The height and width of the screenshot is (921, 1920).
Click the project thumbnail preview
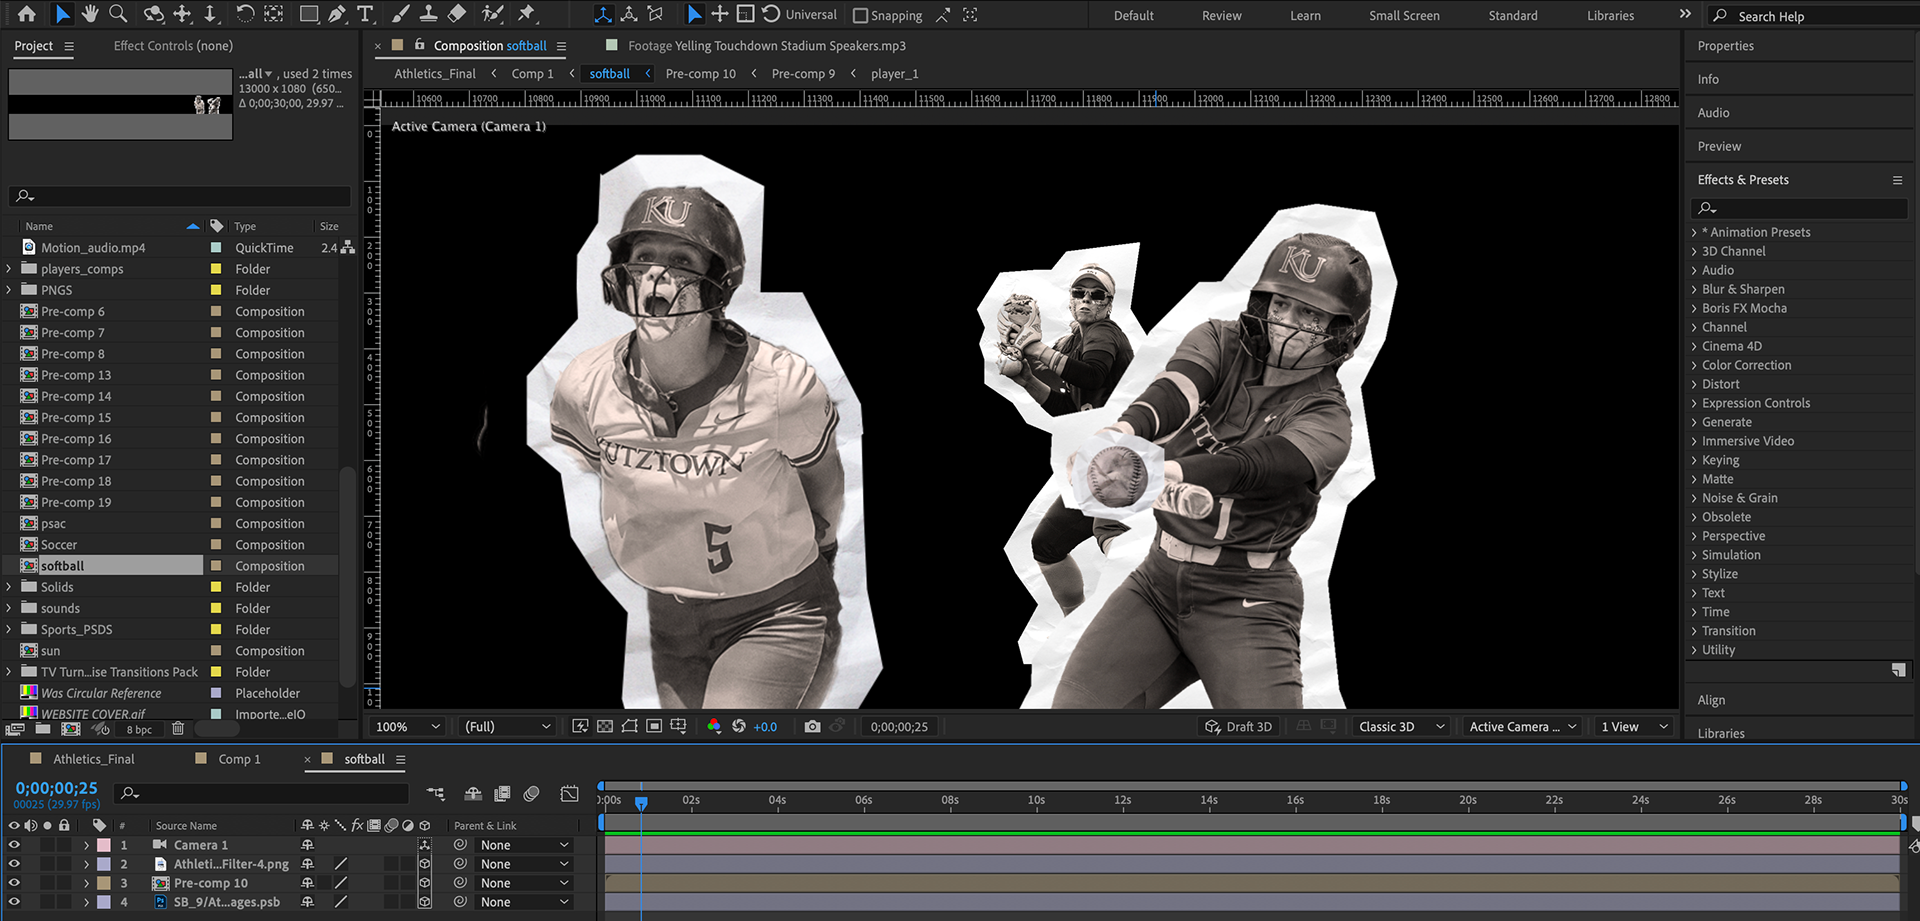(120, 104)
